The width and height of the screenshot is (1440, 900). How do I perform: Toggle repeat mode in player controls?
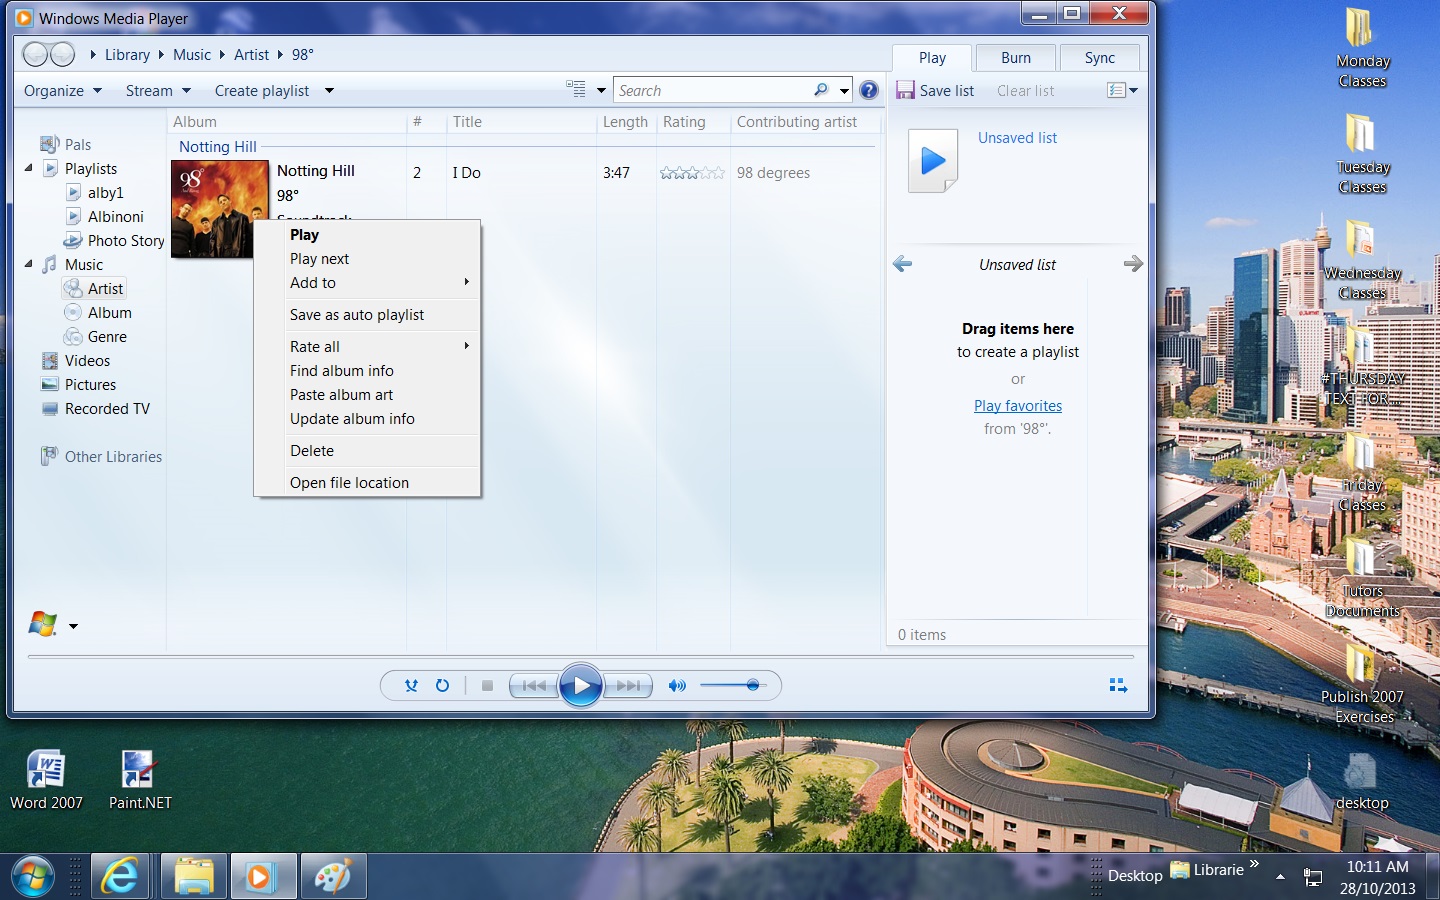pyautogui.click(x=442, y=686)
